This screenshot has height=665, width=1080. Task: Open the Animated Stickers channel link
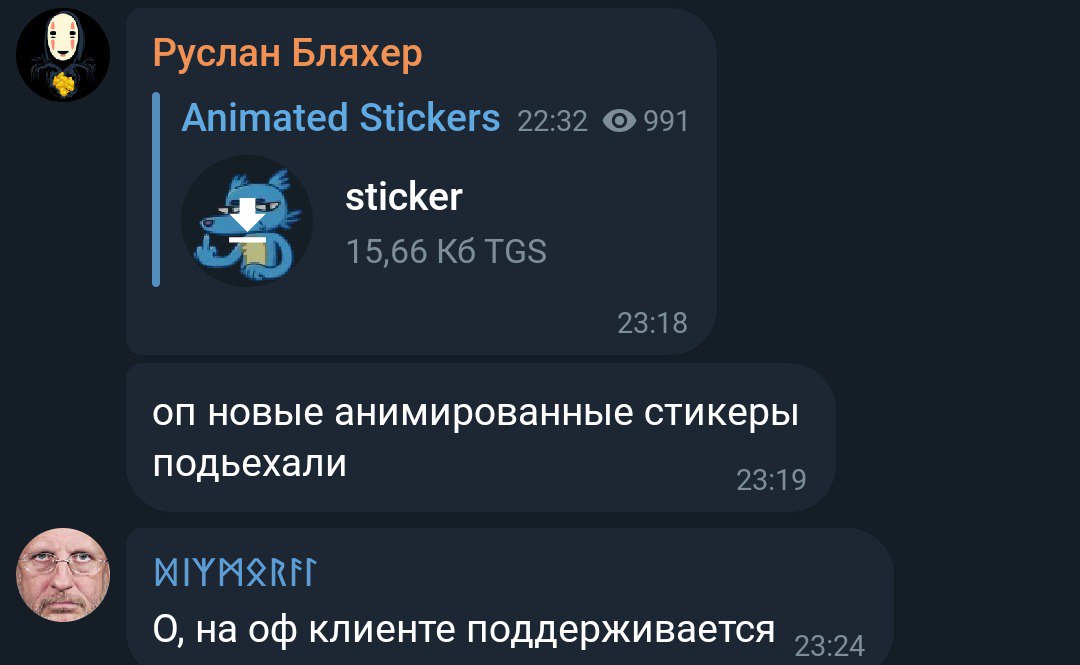(340, 117)
